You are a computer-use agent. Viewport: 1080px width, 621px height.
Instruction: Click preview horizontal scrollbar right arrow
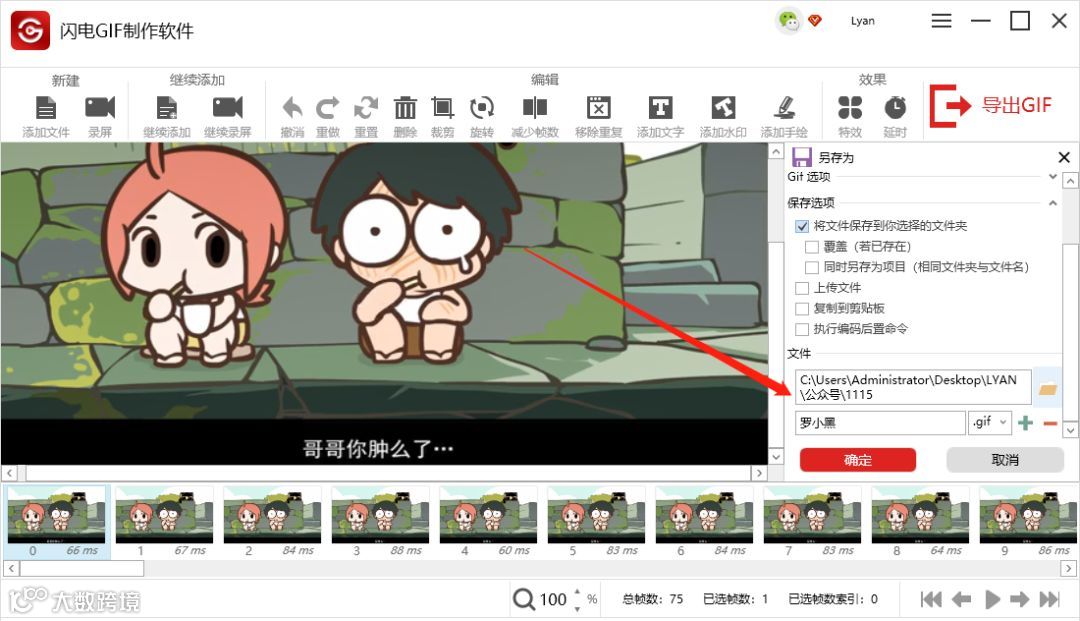pyautogui.click(x=759, y=473)
